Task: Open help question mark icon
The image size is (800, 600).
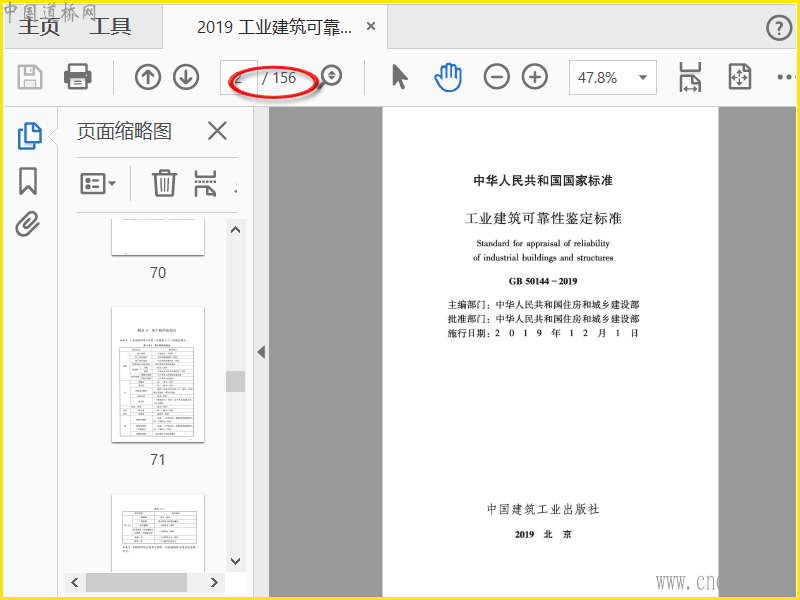Action: coord(779,28)
